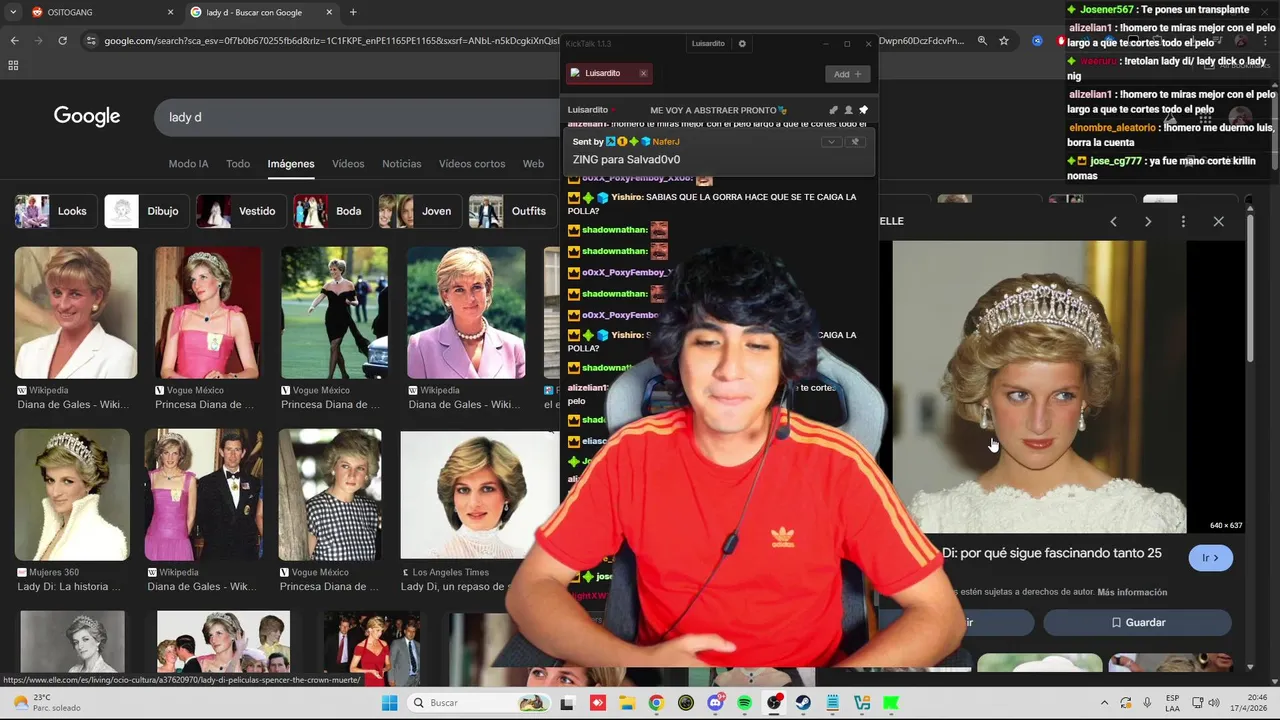Open KickTalk settings gear icon
This screenshot has height=720, width=1280.
point(742,44)
